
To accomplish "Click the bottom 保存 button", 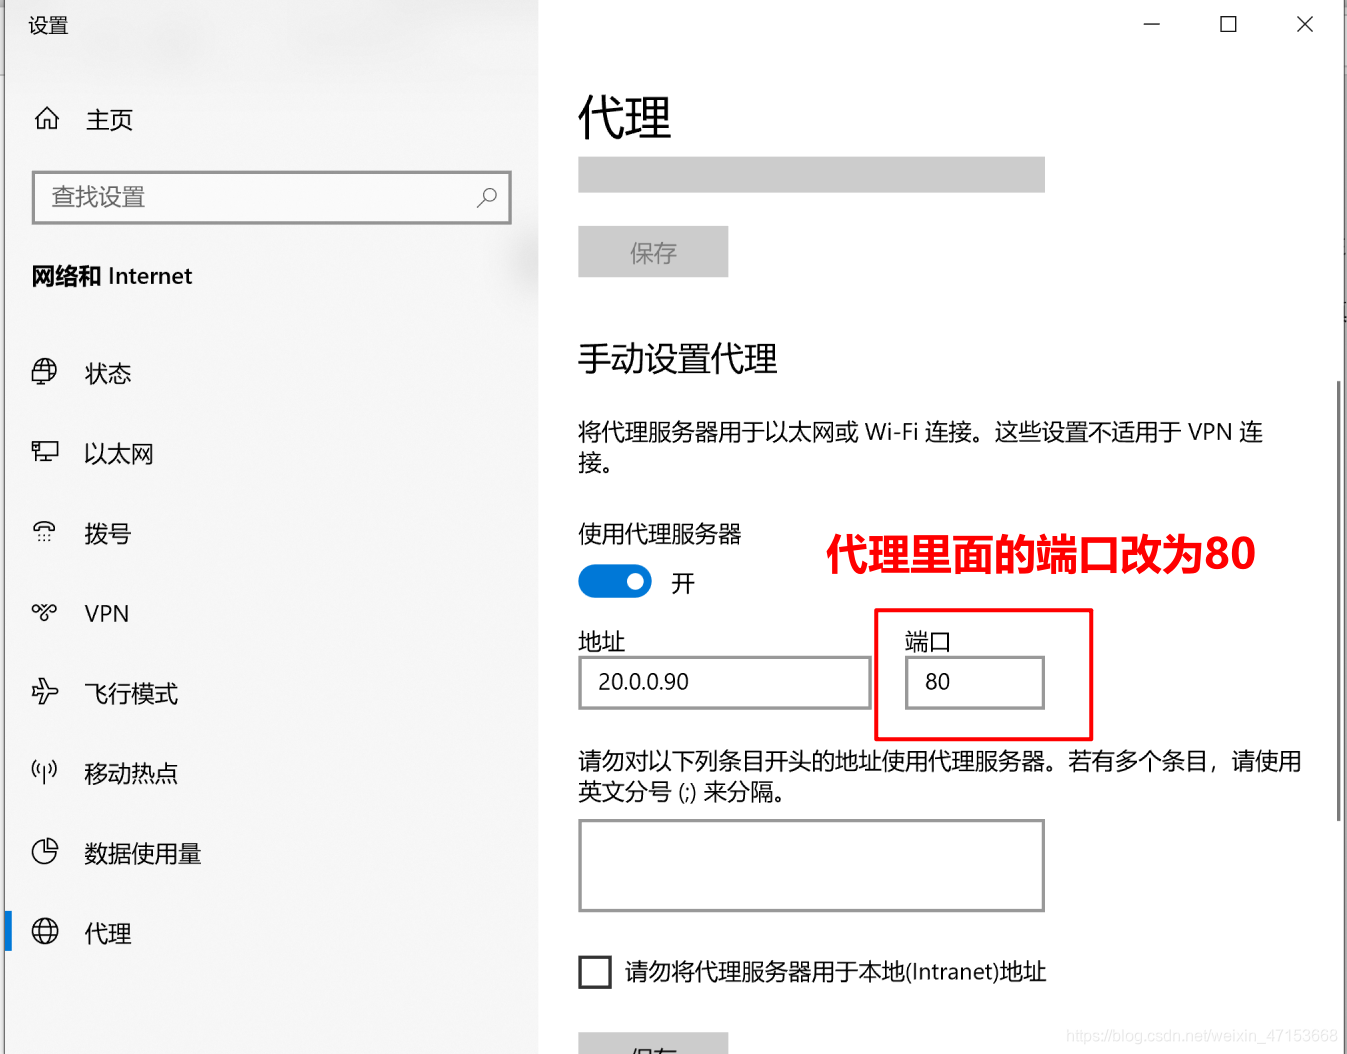I will (x=652, y=1046).
